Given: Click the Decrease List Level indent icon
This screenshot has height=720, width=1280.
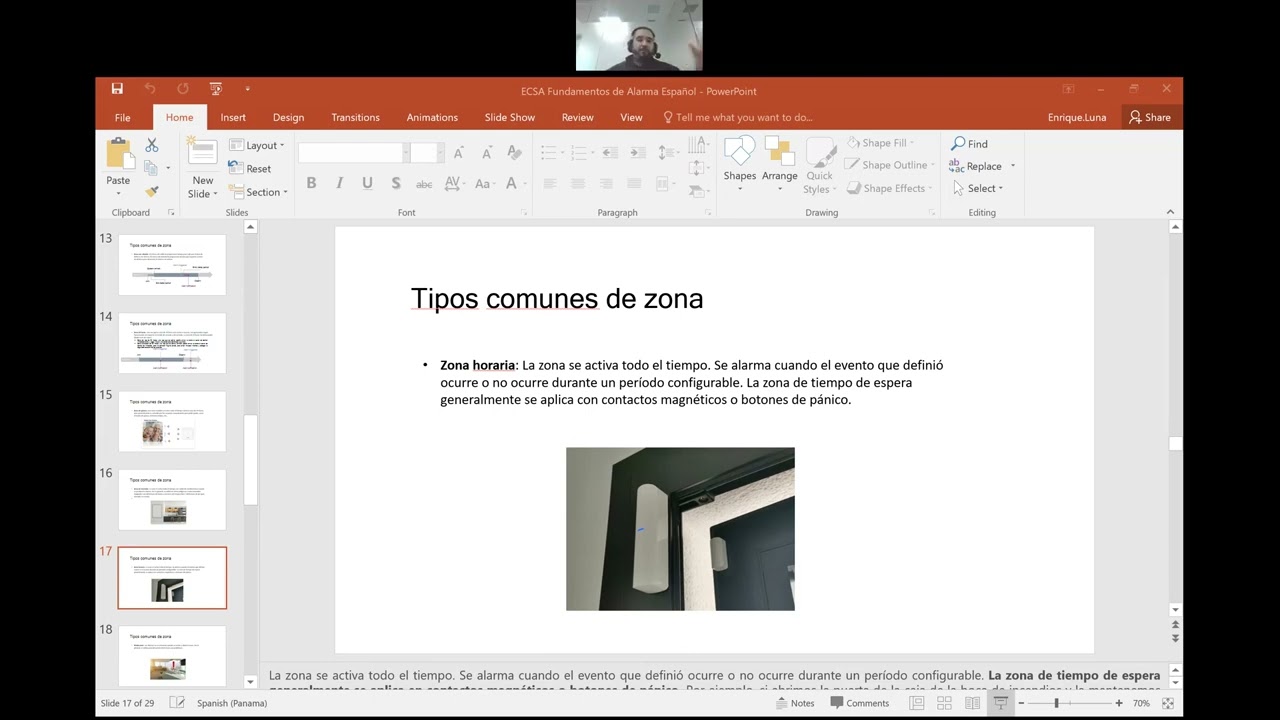Looking at the screenshot, I should 610,153.
